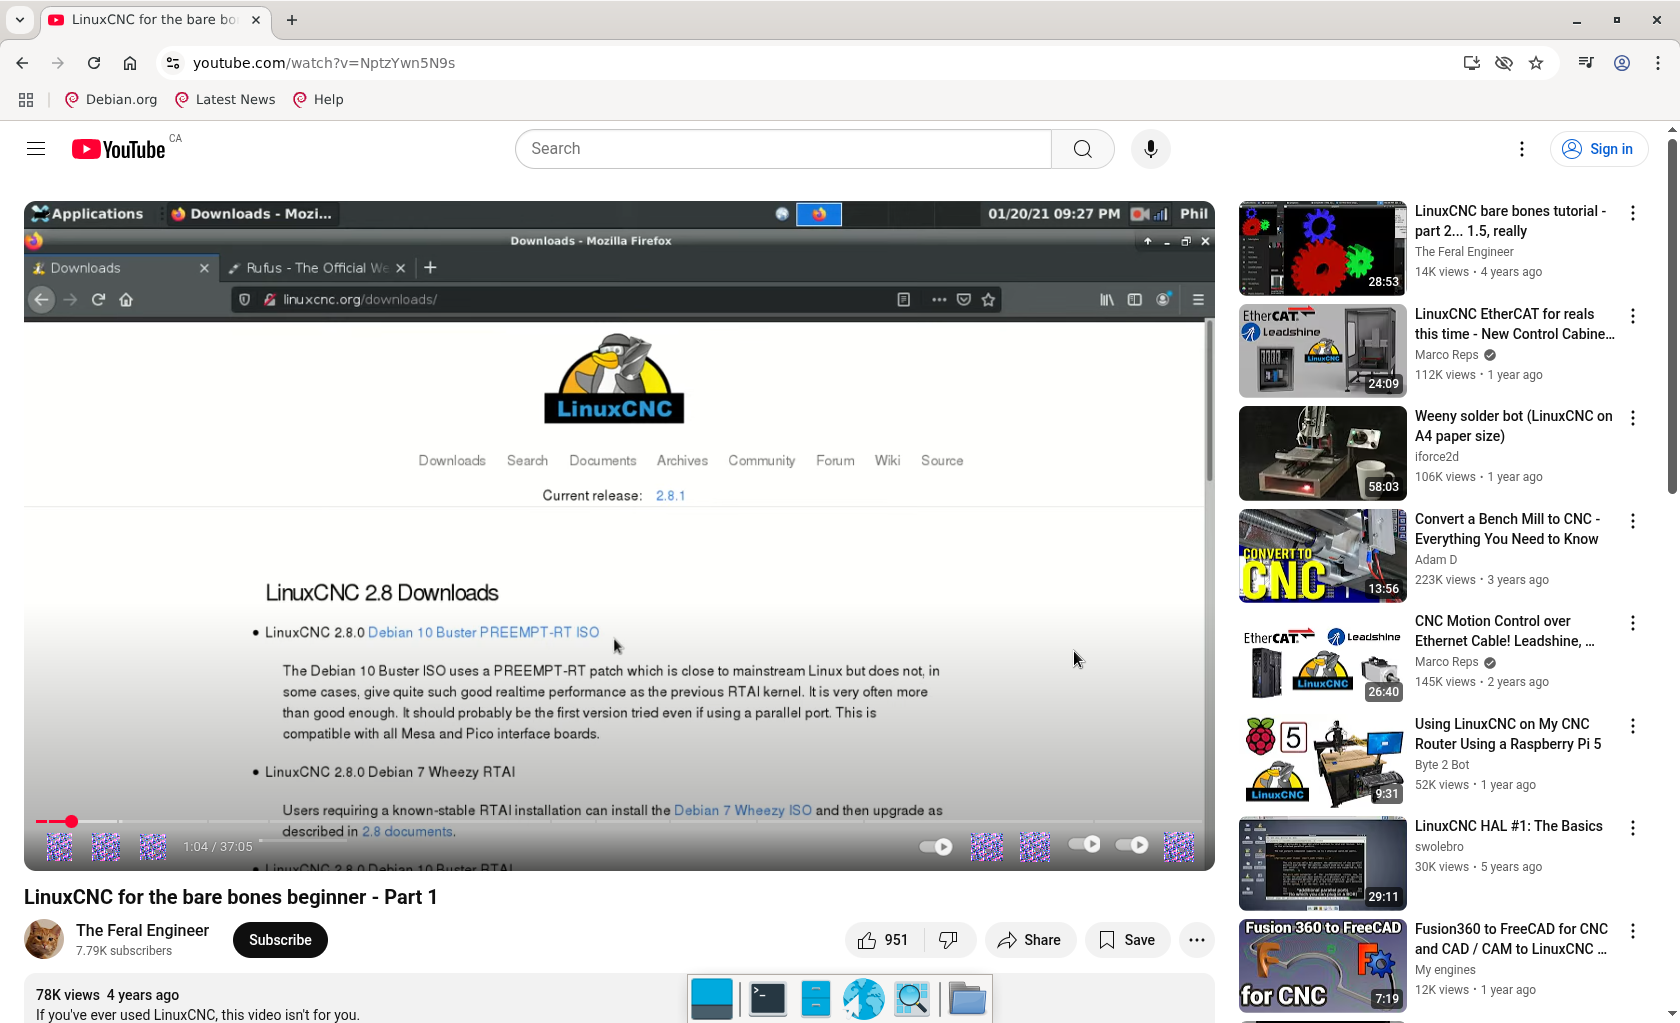
Task: Seek video using the red progress bar handle
Action: [x=71, y=822]
